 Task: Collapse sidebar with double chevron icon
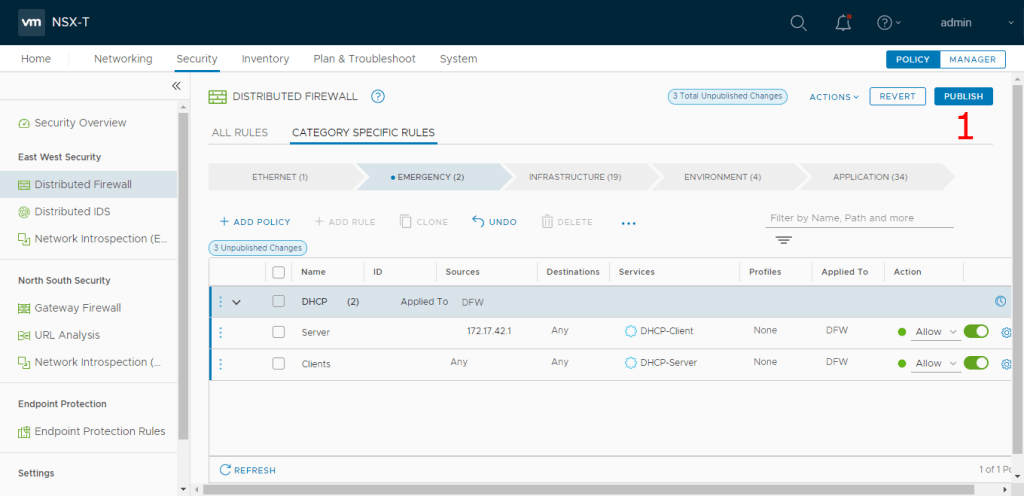click(176, 86)
